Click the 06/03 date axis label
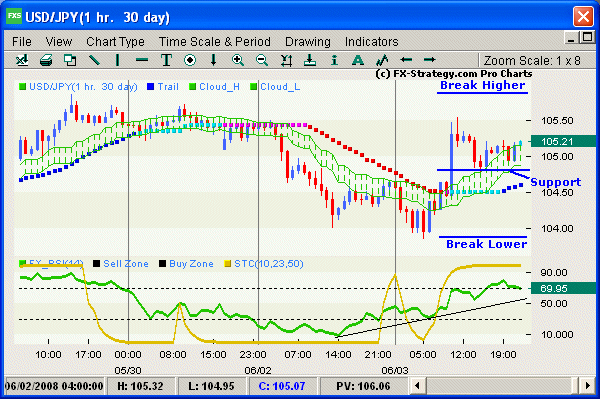Screen dimensions: 600x399 (395, 370)
